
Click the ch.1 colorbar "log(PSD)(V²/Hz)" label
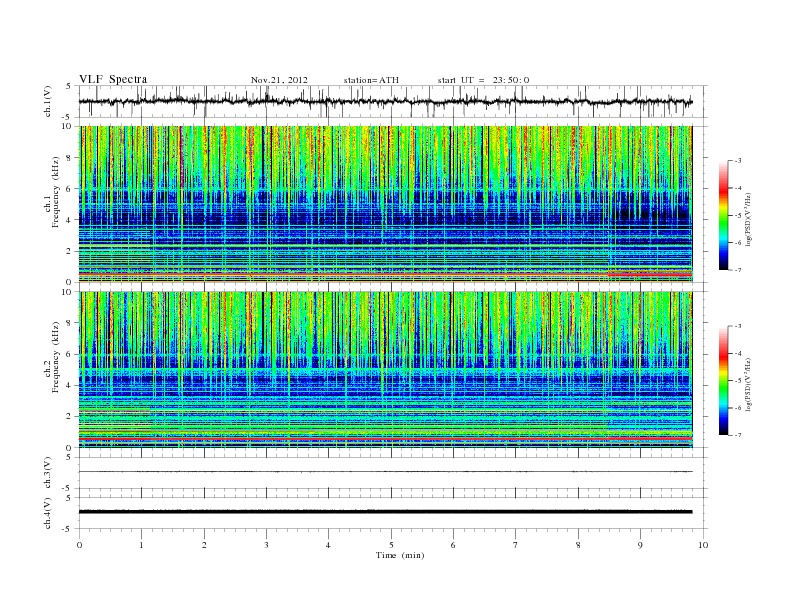[x=748, y=220]
